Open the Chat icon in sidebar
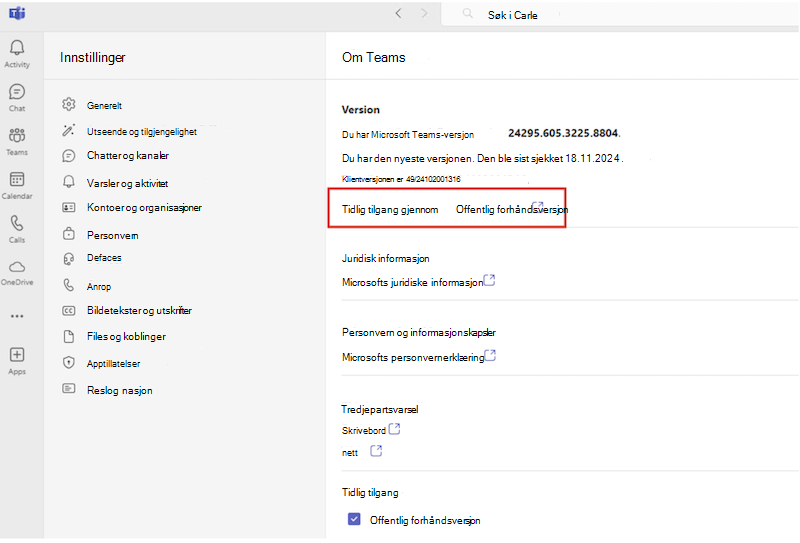The height and width of the screenshot is (543, 800). [17, 92]
